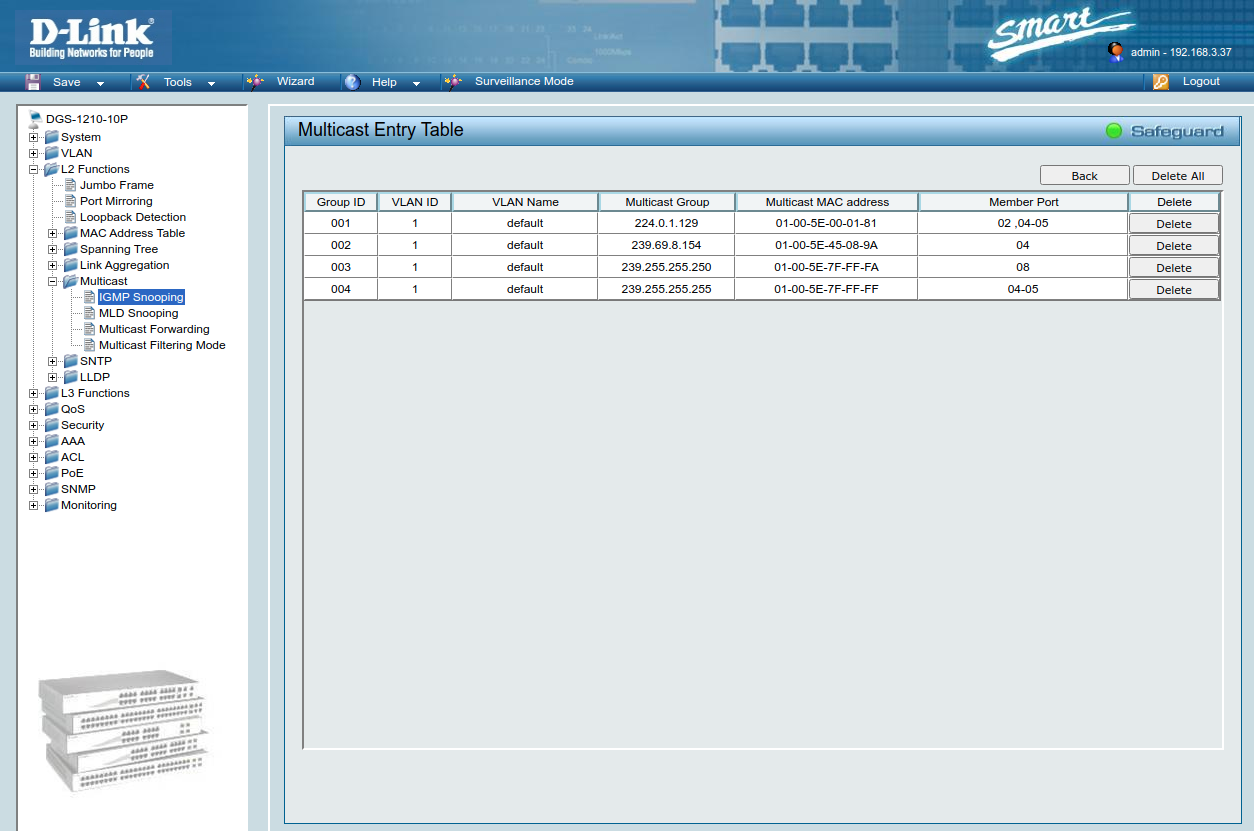Collapse the L2 Functions tree node
This screenshot has width=1254, height=831.
pos(34,169)
